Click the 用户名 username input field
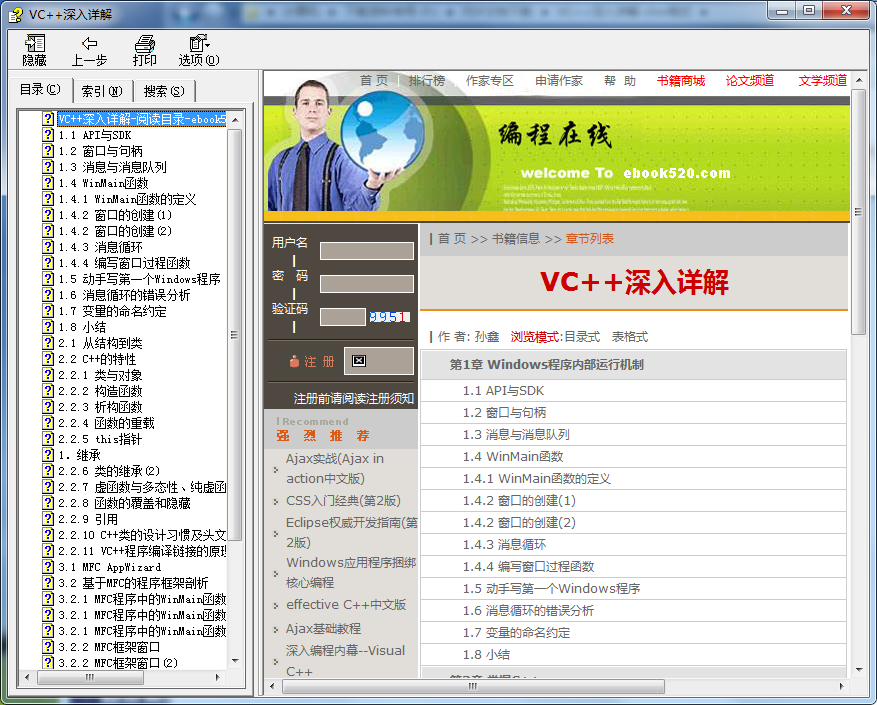 (366, 251)
